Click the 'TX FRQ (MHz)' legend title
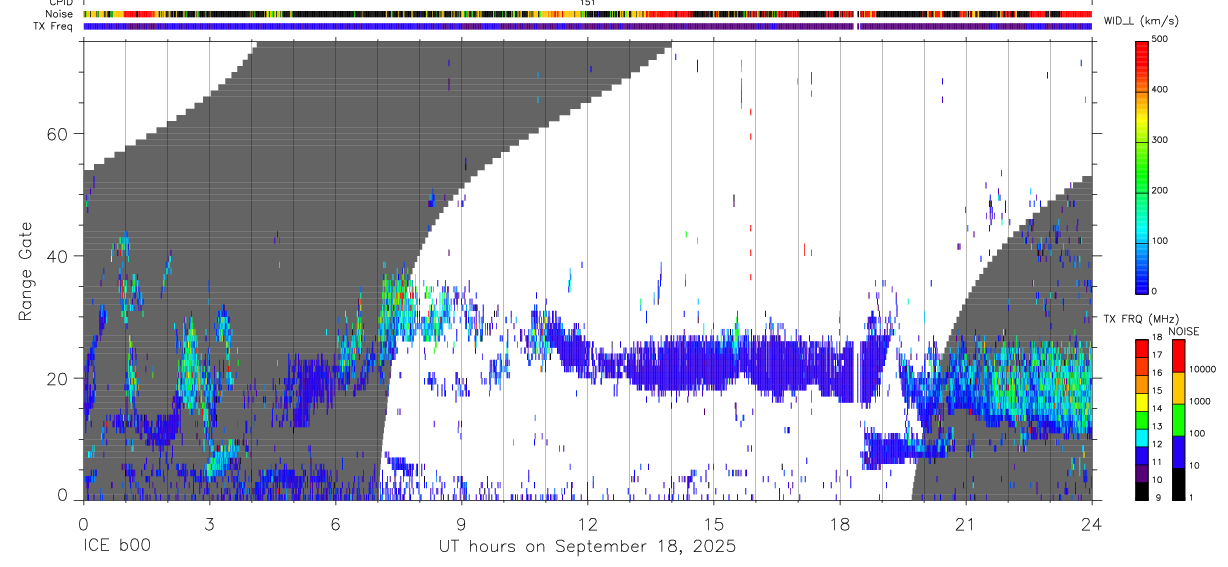 point(1141,318)
